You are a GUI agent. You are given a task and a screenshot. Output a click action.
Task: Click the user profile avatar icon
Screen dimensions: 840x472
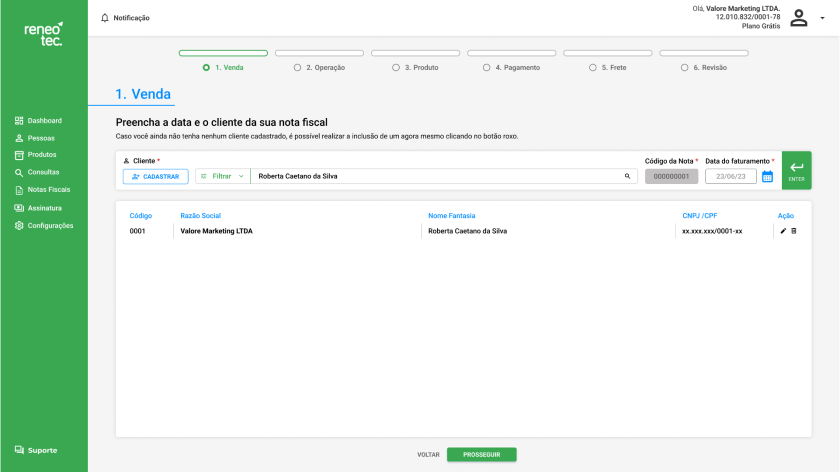tap(798, 18)
